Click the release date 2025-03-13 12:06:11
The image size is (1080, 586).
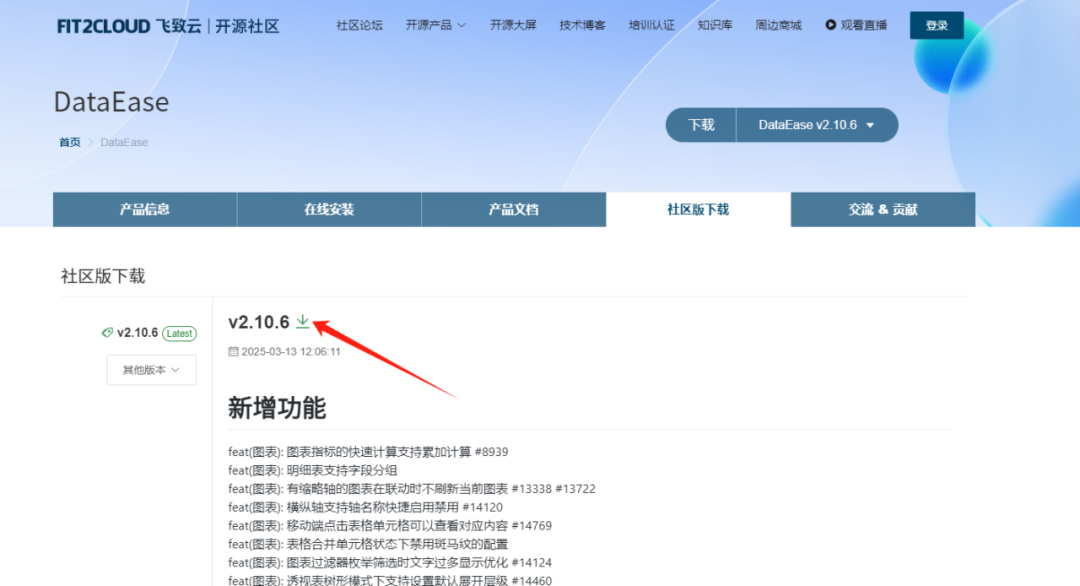(x=291, y=351)
